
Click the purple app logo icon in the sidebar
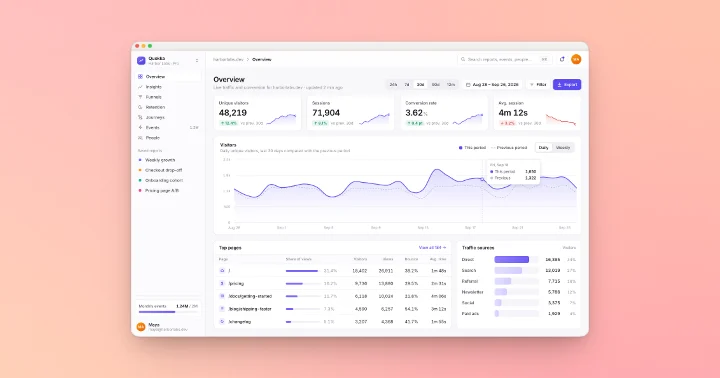click(x=141, y=61)
